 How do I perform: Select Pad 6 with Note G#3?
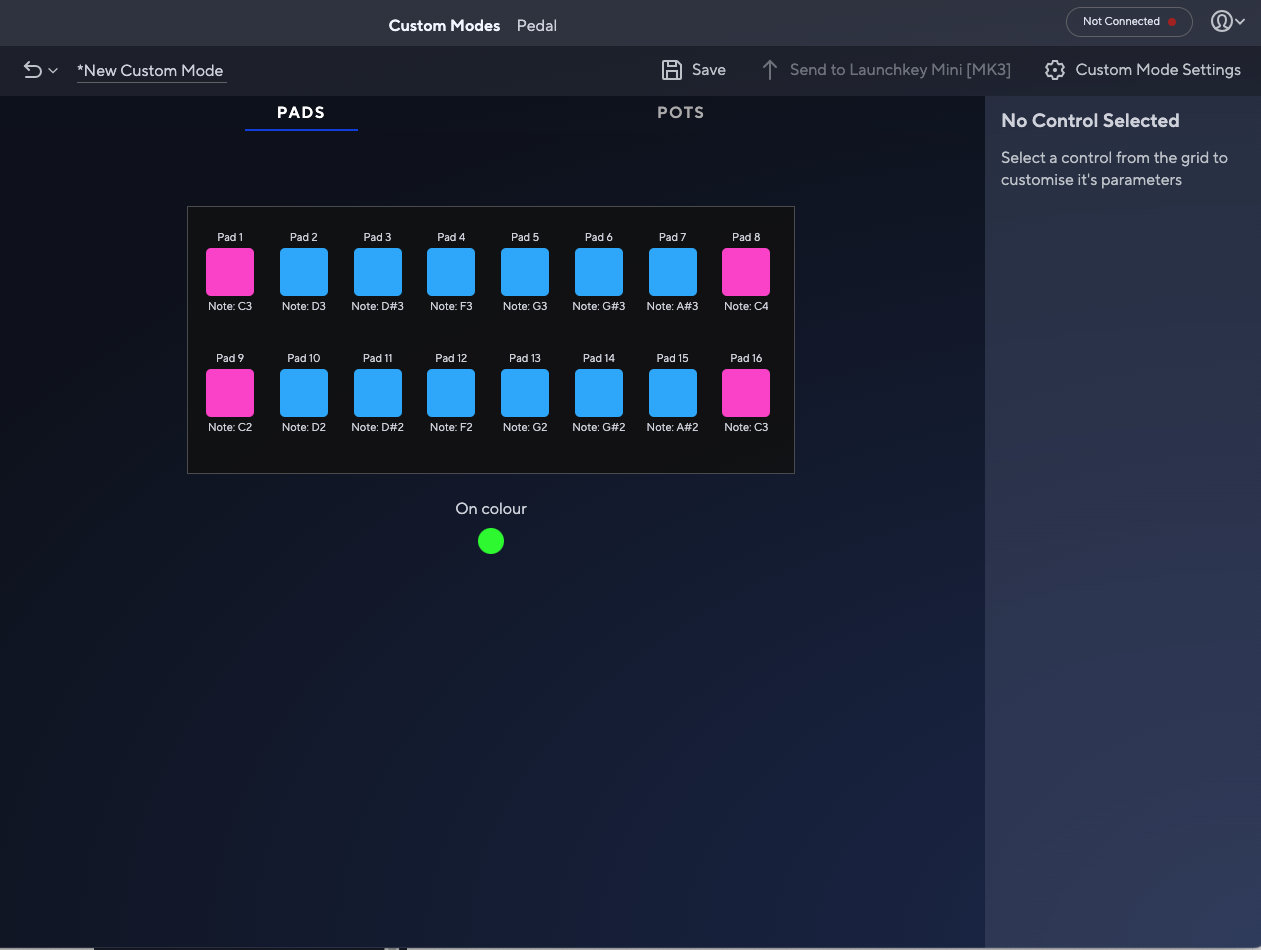(599, 272)
